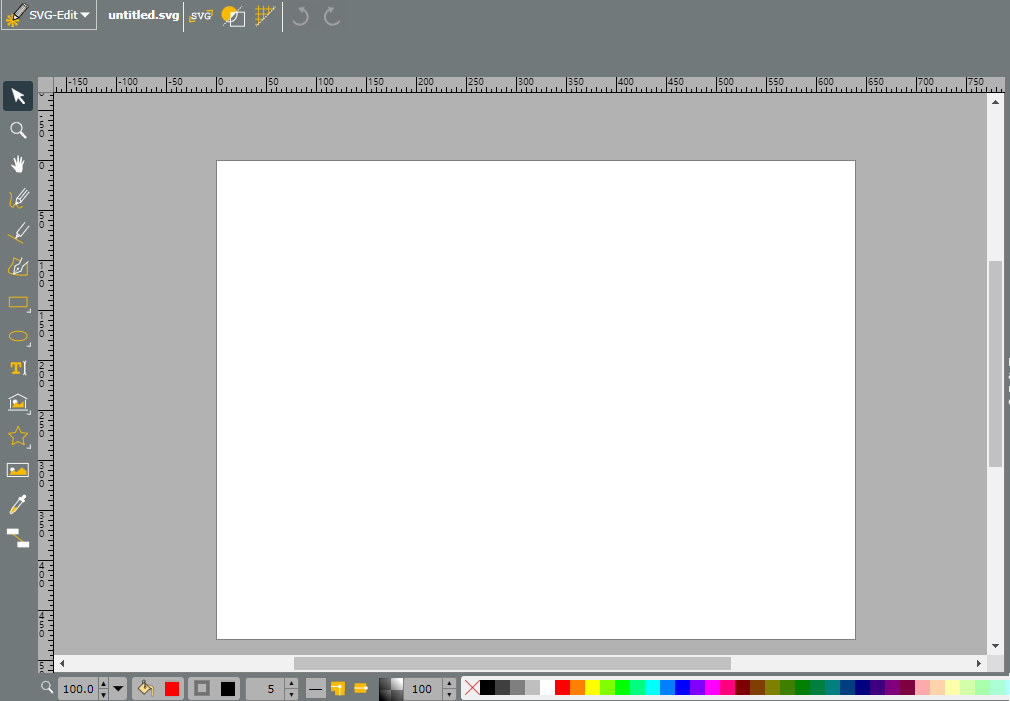Click the horizontal scrollbar left arrow
Screen dimensions: 1010x701
click(62, 663)
